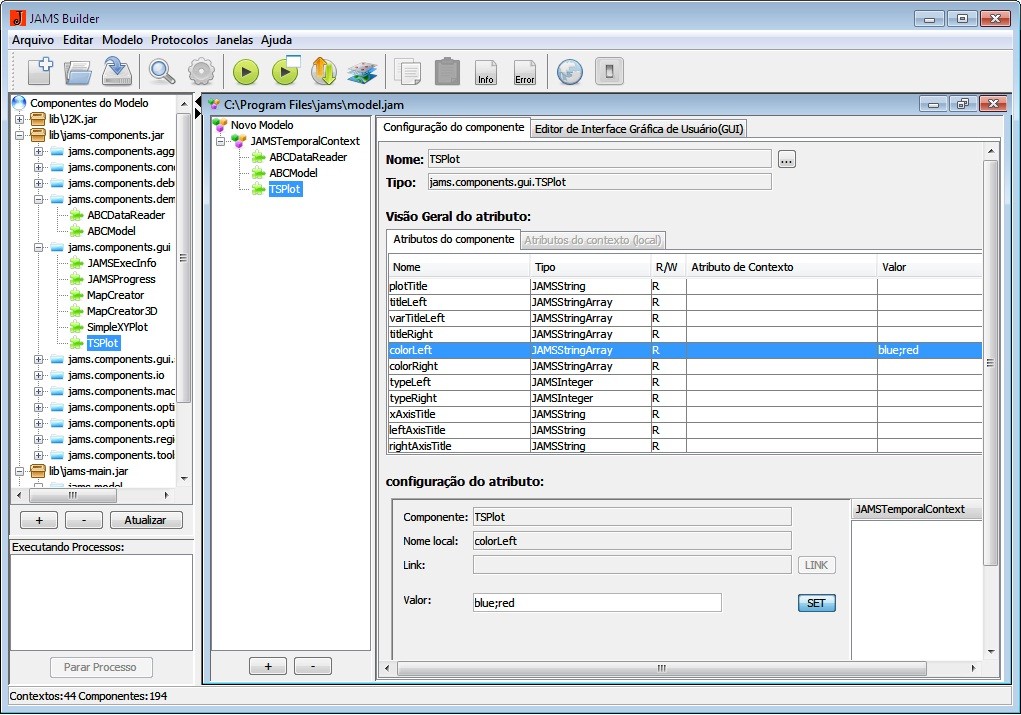Viewport: 1021px width, 715px height.
Task: Click the map layers toolbar icon
Action: click(361, 72)
